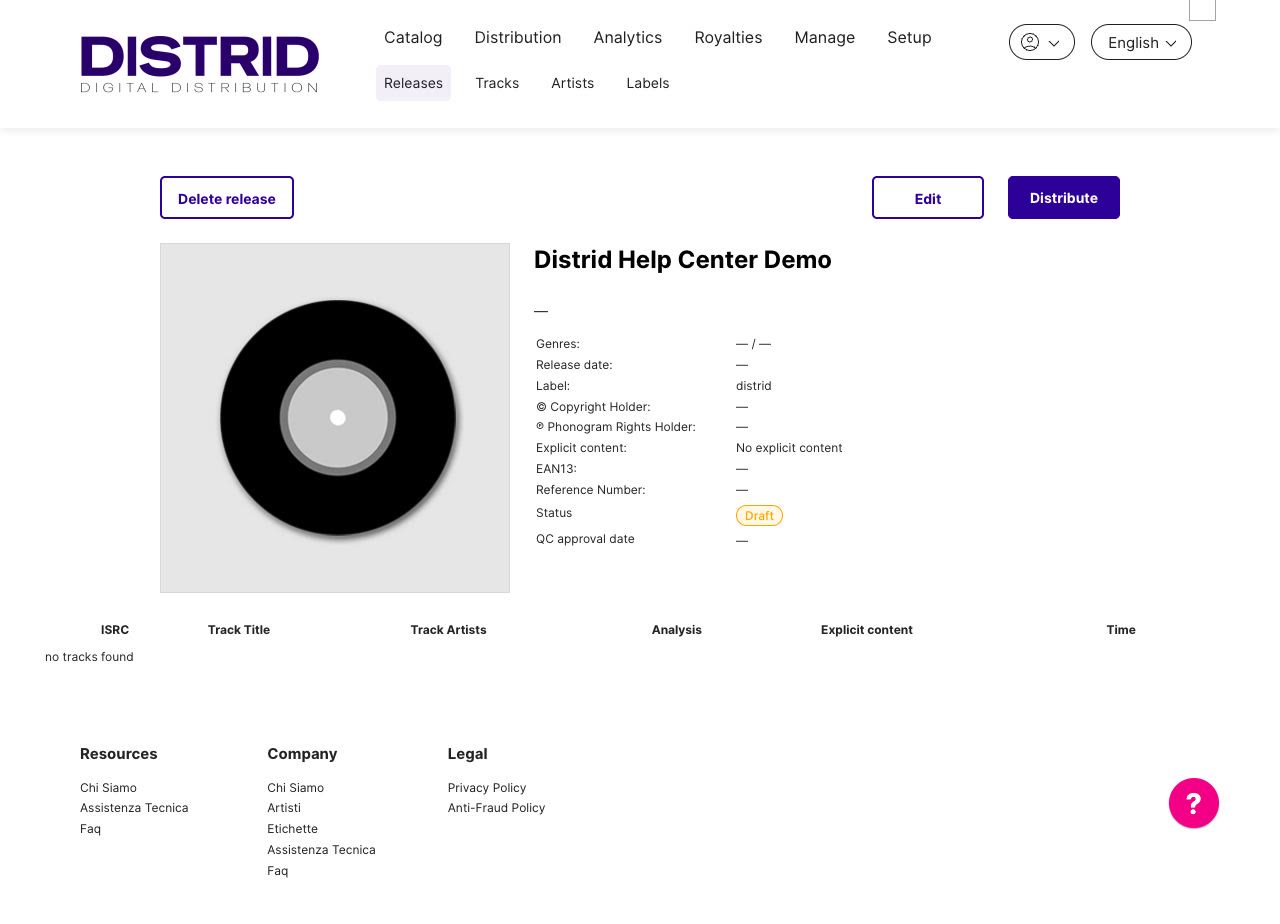Switch to the Tracks sub-tab
Image resolution: width=1280 pixels, height=924 pixels.
tap(497, 83)
